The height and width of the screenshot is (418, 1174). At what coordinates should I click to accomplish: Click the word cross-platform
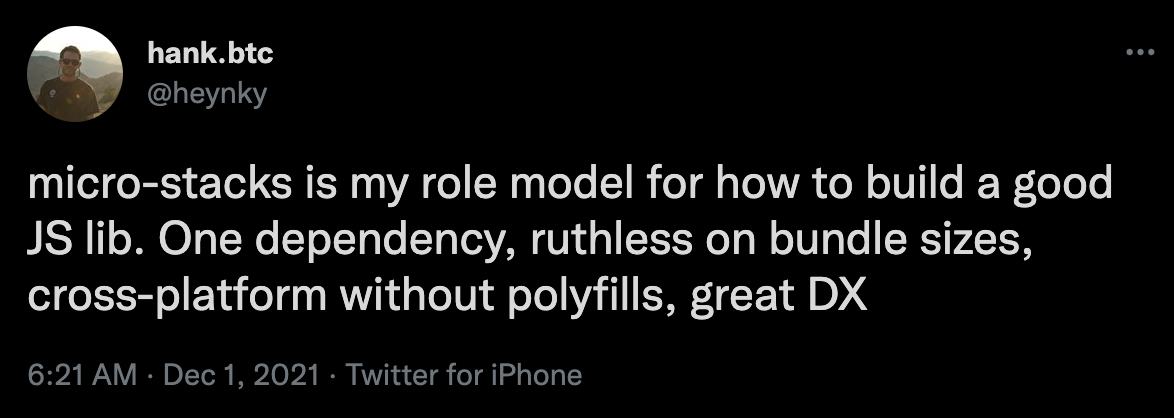(x=177, y=297)
